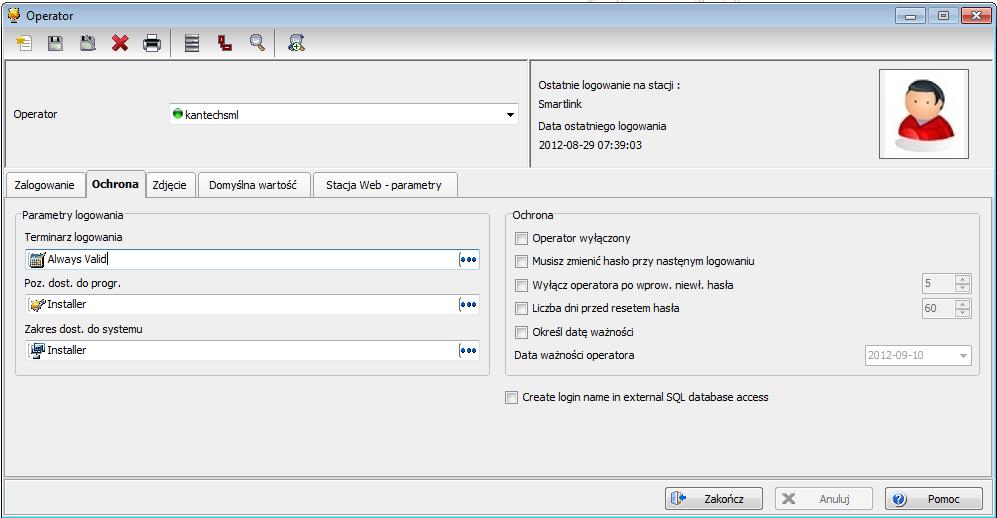Image resolution: width=997 pixels, height=518 pixels.
Task: Click the advanced search icon with plus
Action: coord(296,43)
